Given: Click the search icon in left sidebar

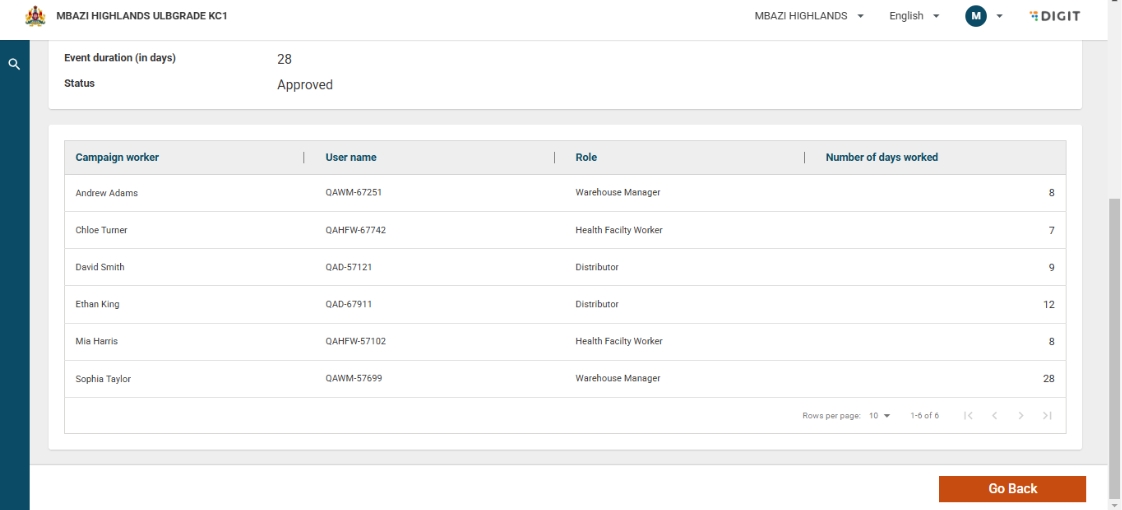Looking at the screenshot, I should [14, 64].
